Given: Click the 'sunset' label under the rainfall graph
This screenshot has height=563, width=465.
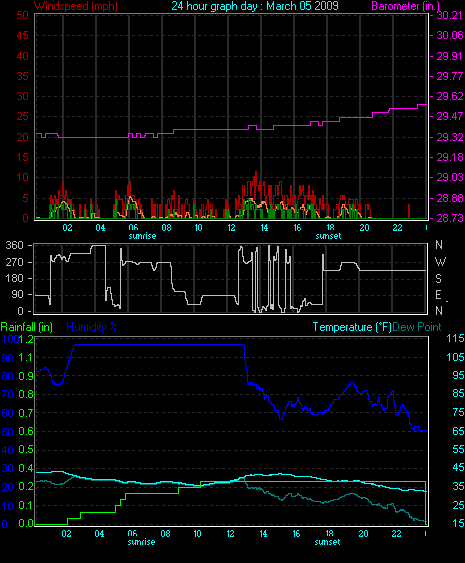Looking at the screenshot, I should 327,542.
